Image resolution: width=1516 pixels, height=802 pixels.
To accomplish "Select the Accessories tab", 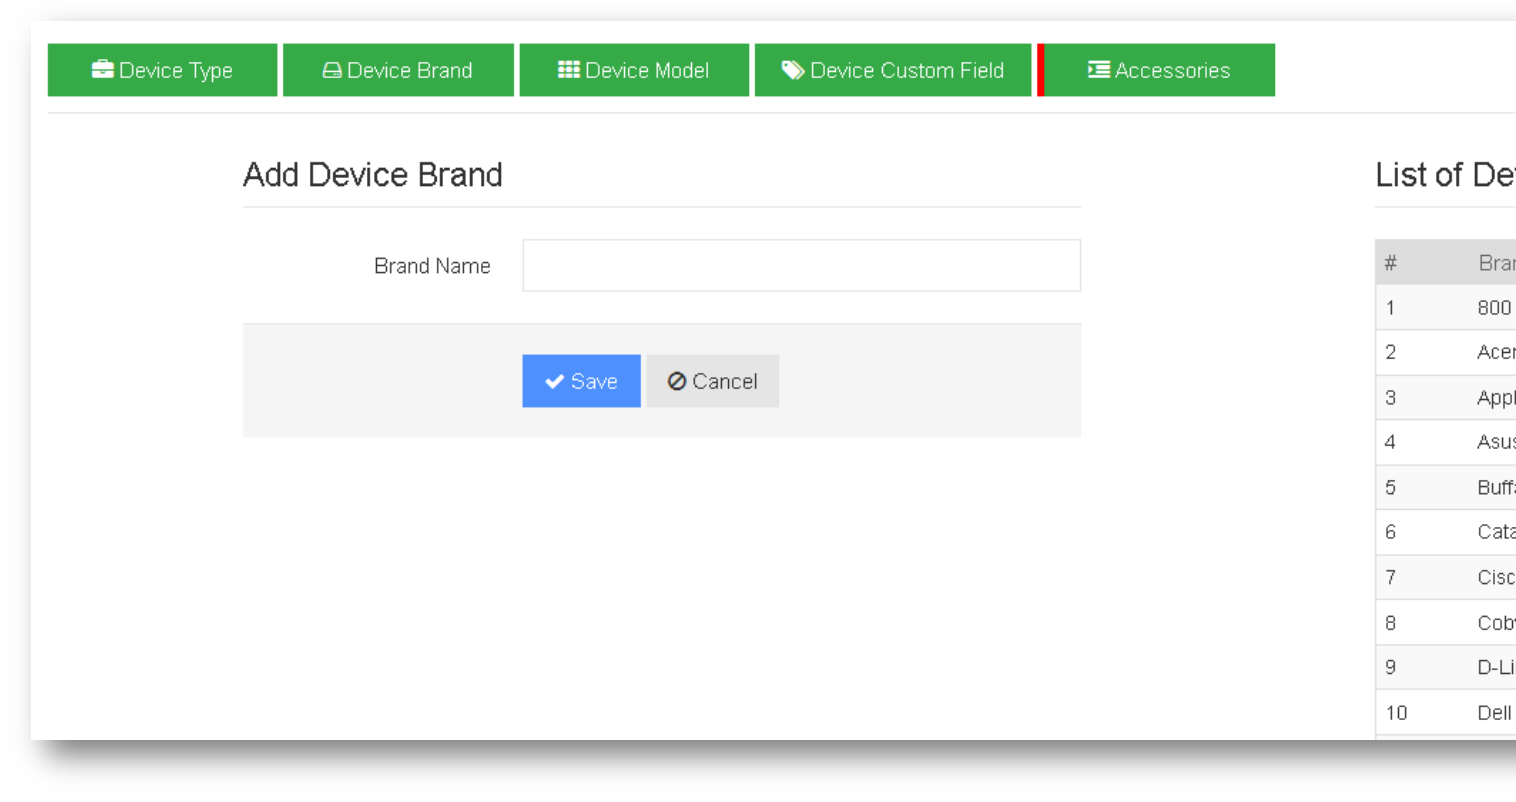I will [1158, 70].
